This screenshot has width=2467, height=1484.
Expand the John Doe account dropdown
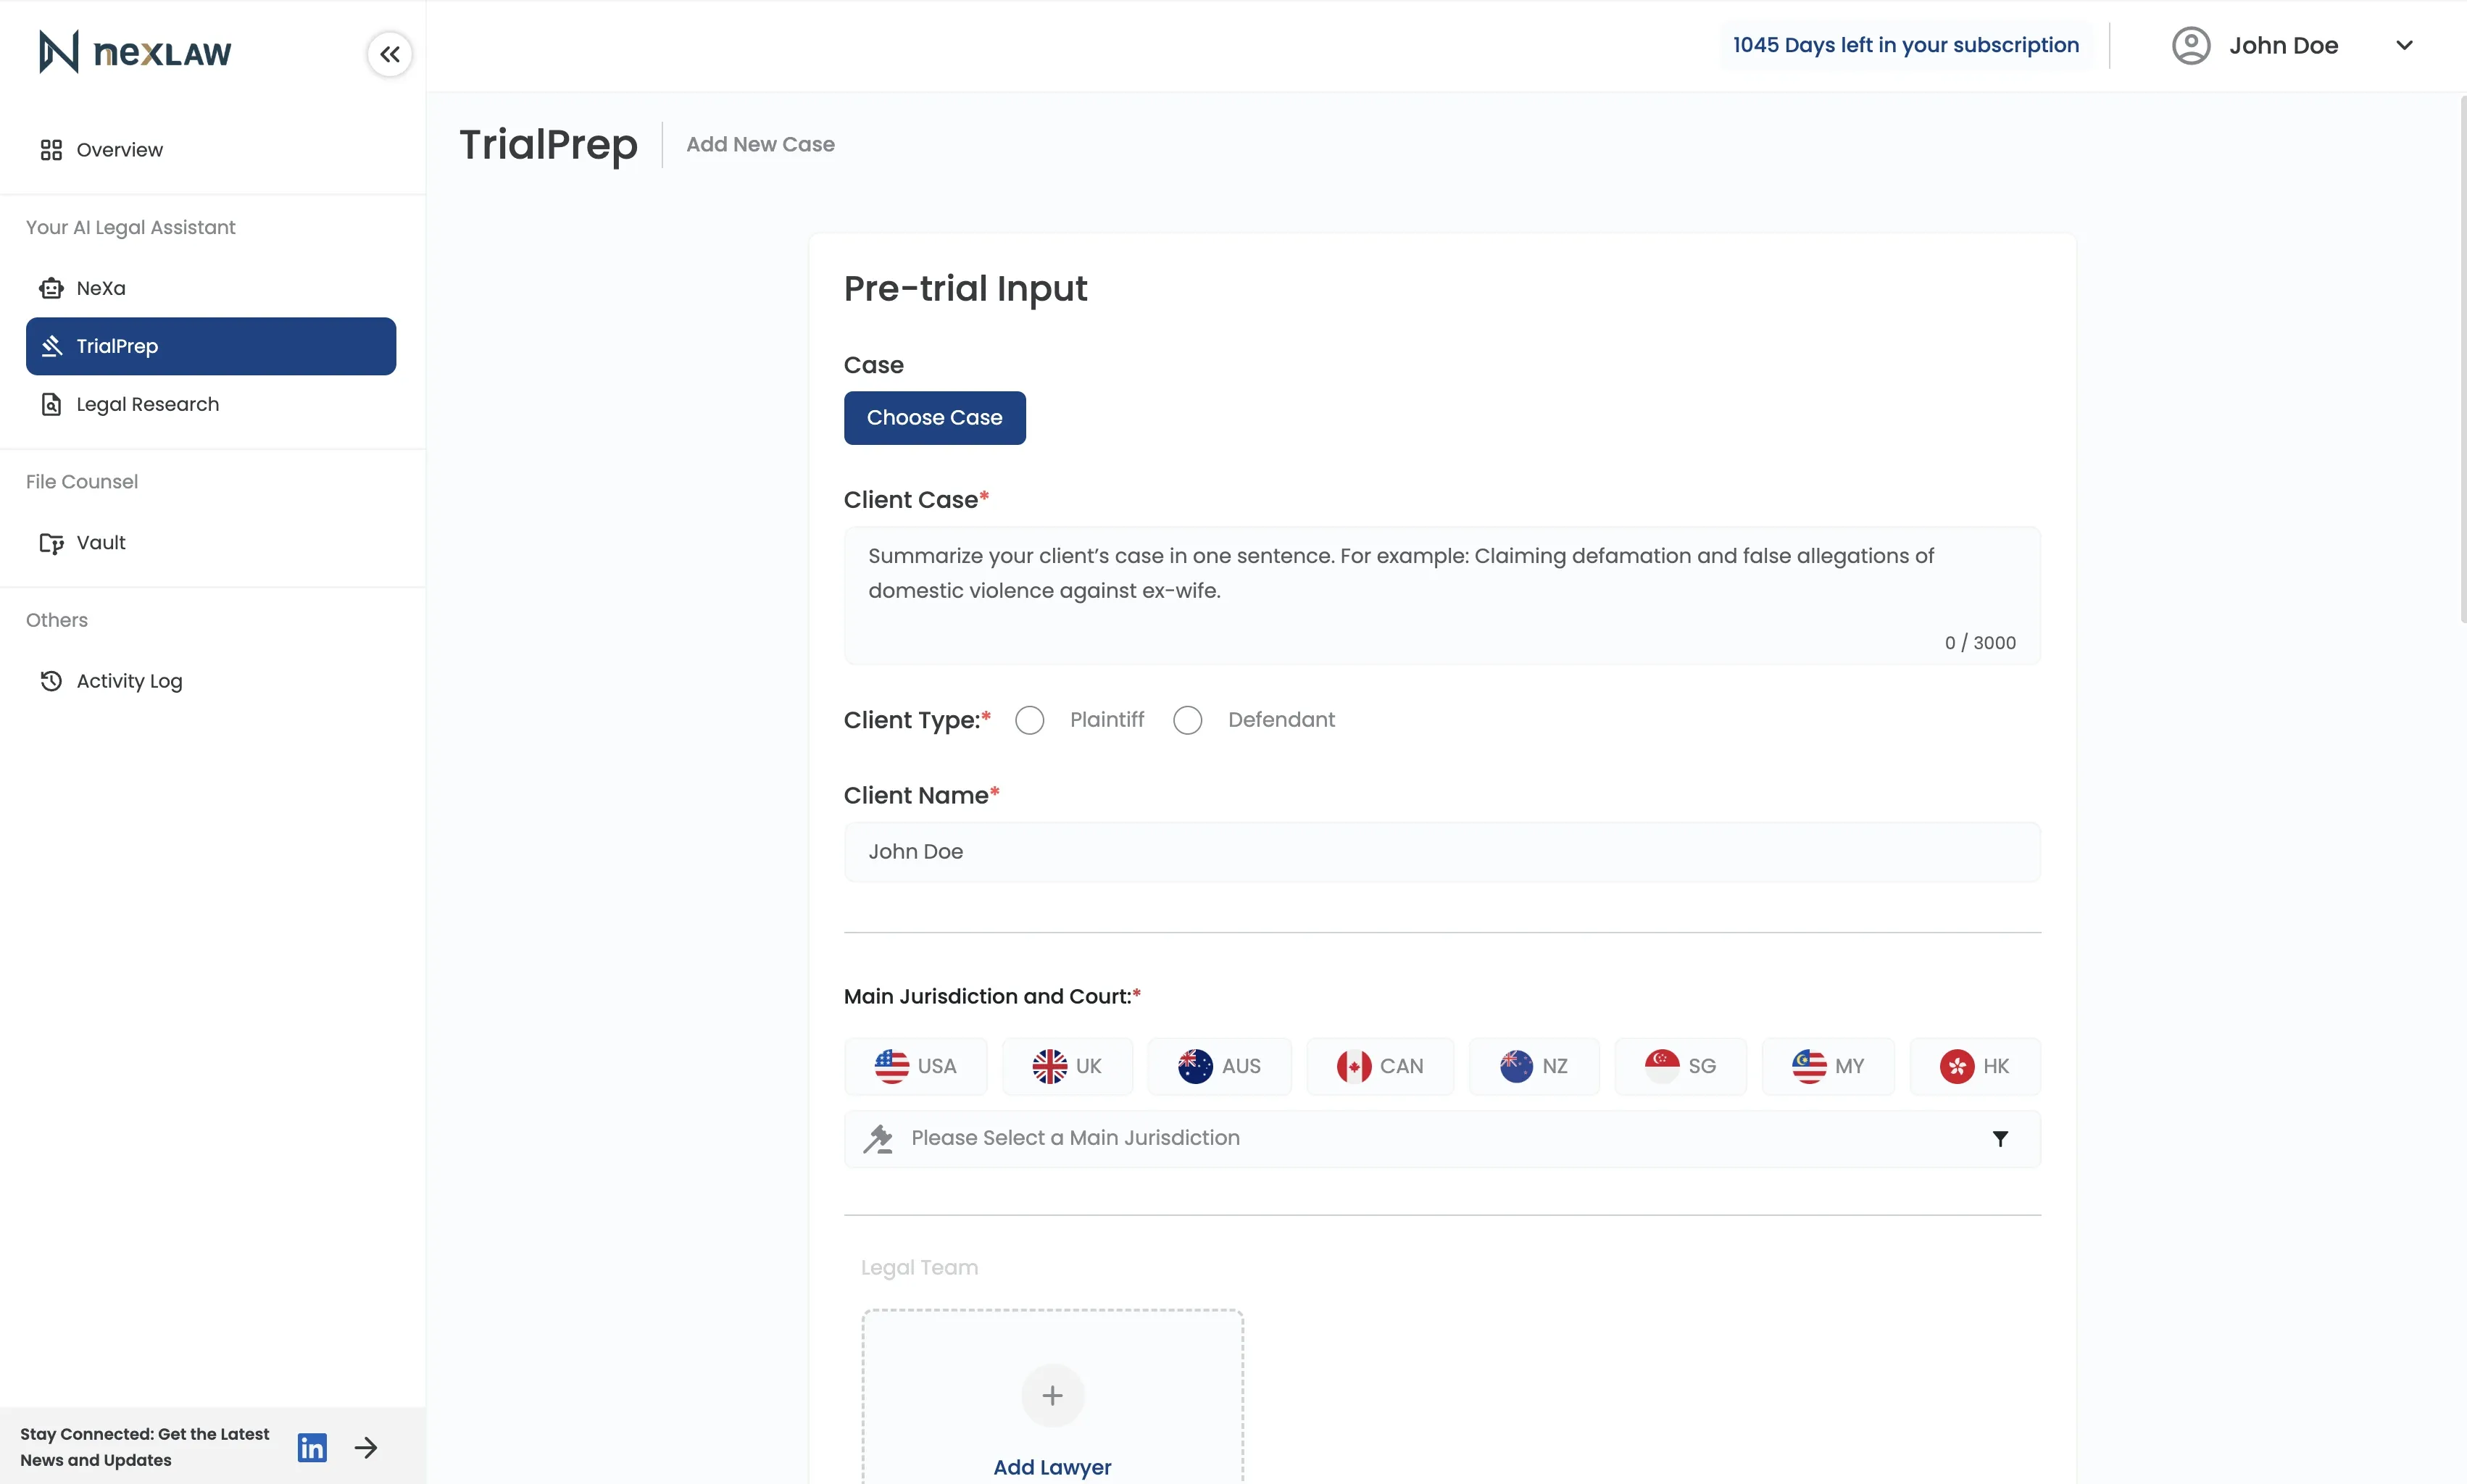coord(2405,46)
